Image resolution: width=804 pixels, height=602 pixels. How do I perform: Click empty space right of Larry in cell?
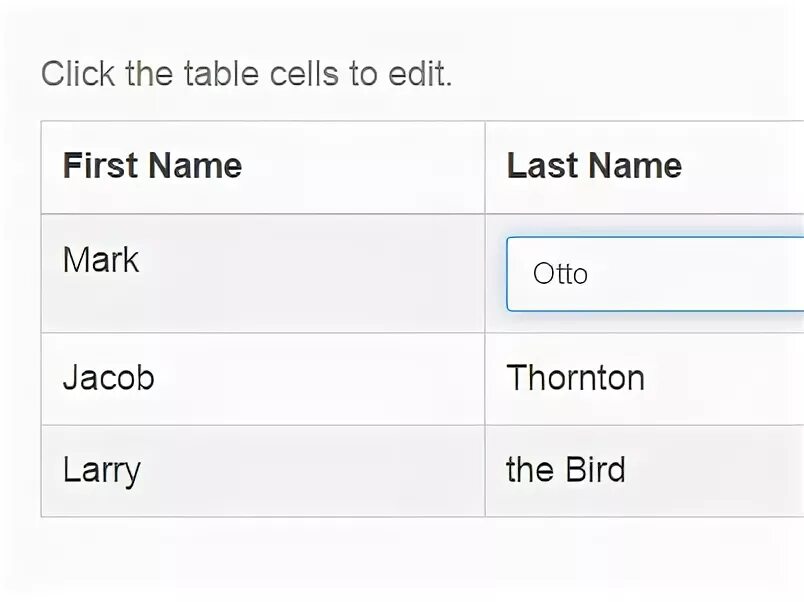click(x=320, y=470)
